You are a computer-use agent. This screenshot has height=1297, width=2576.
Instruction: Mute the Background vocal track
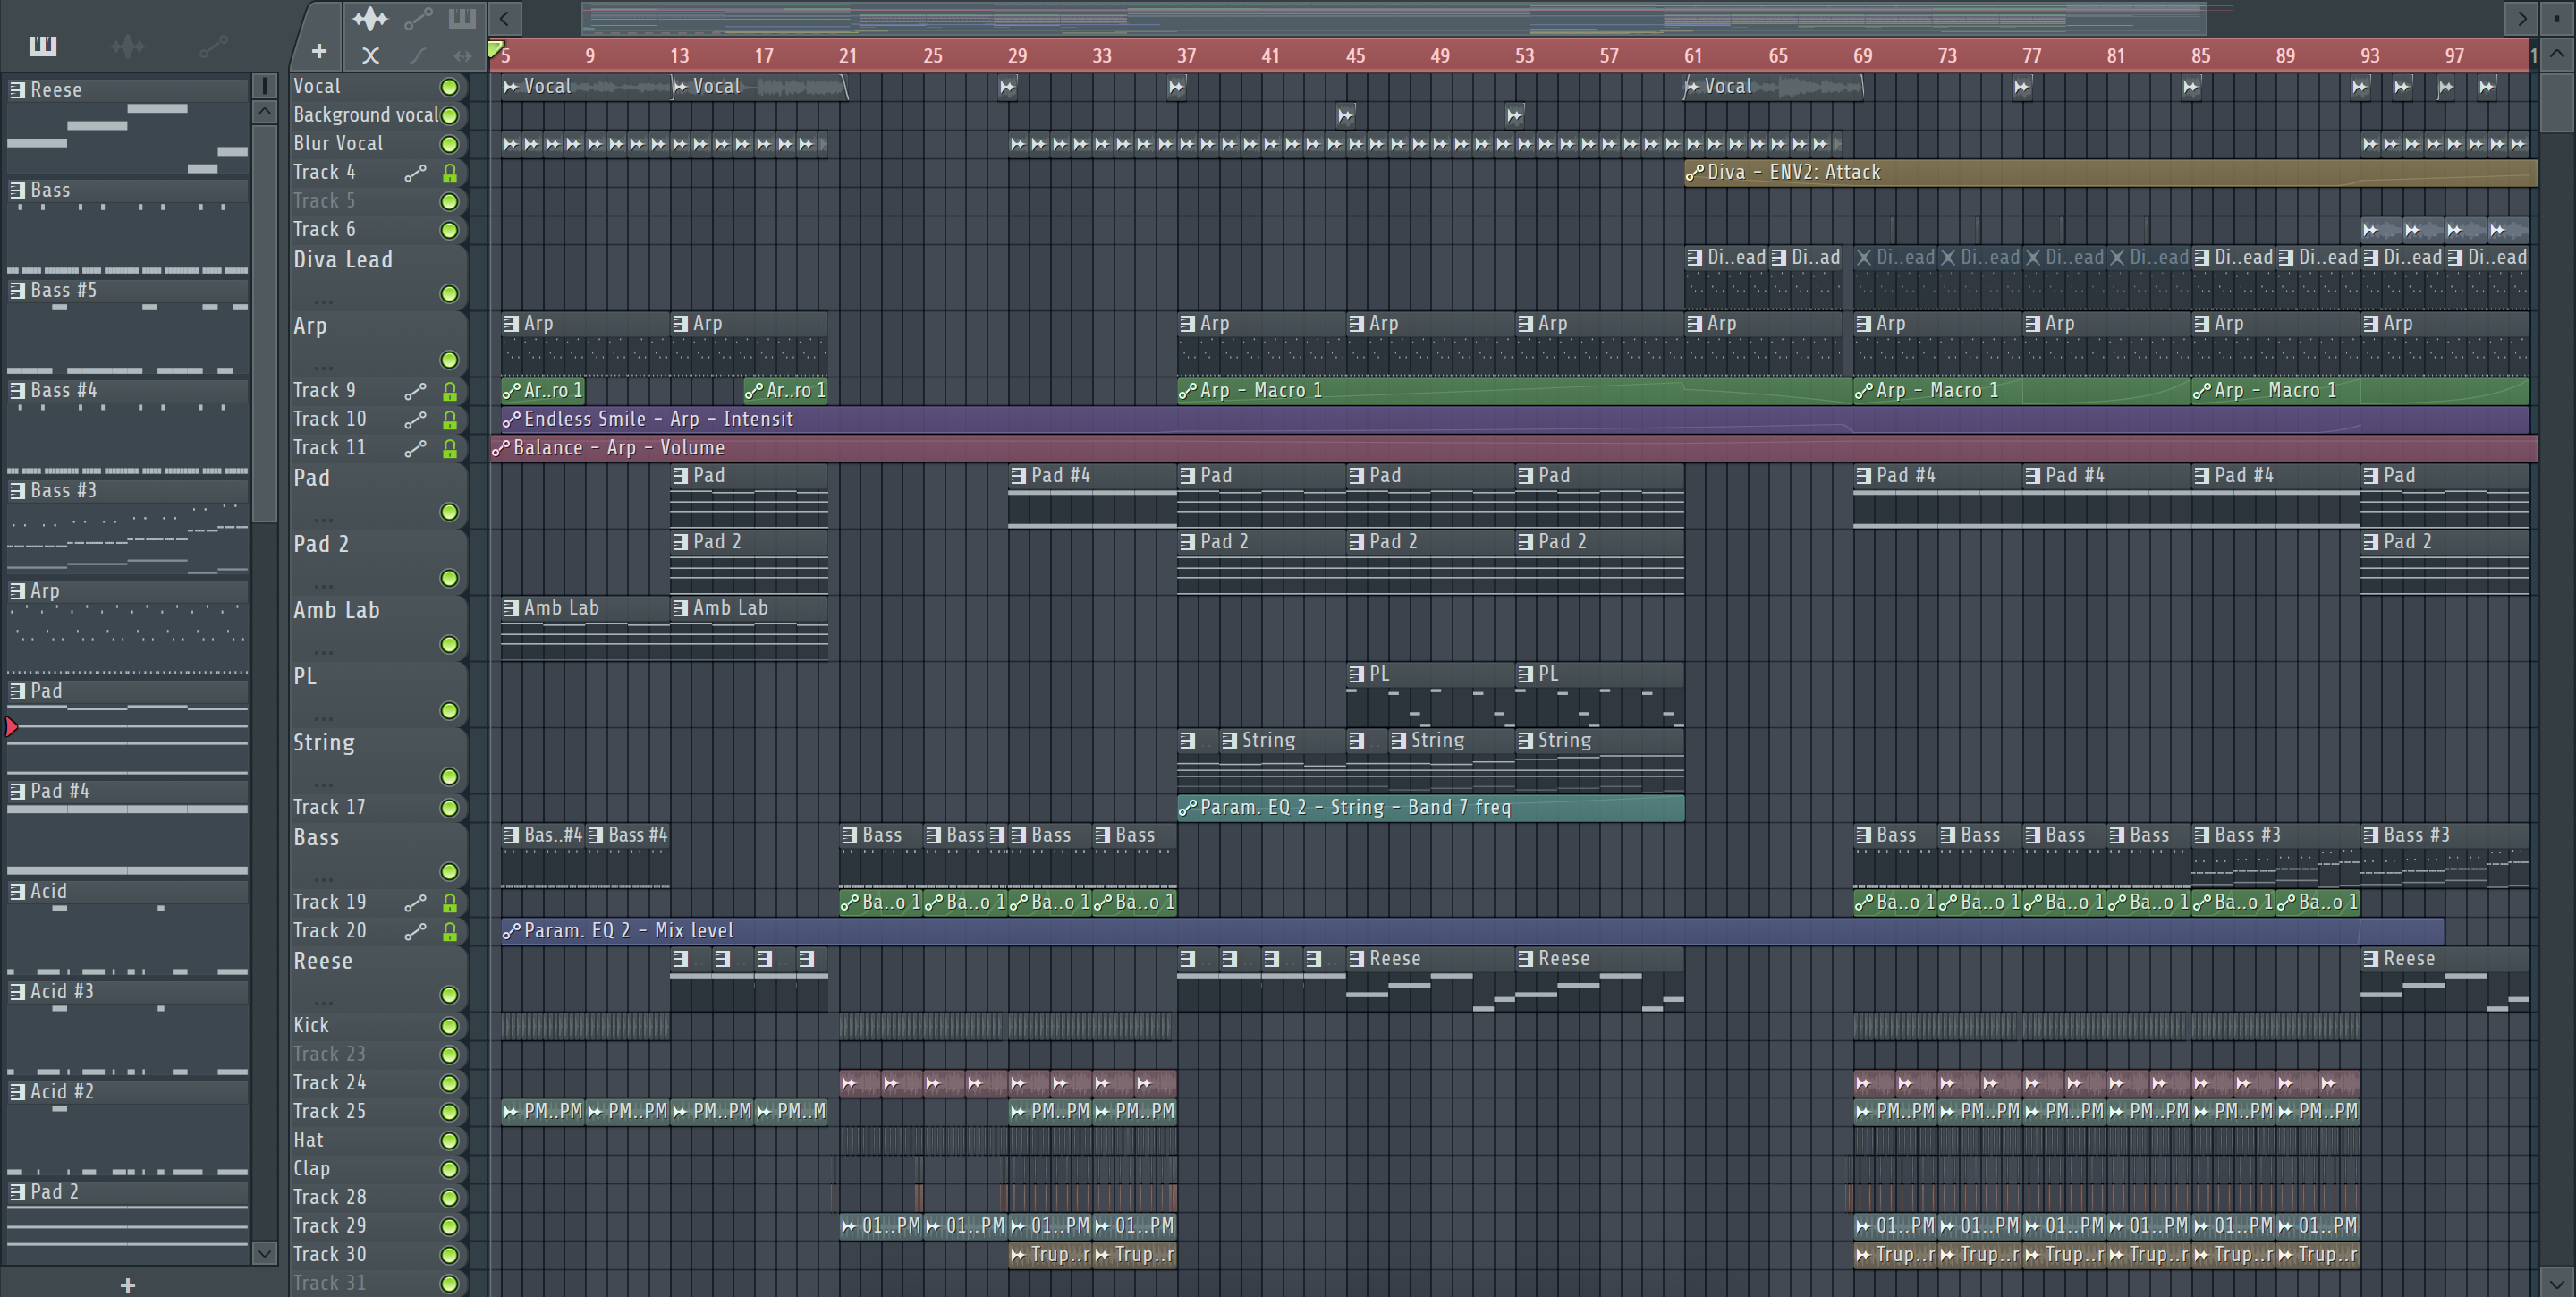coord(450,116)
